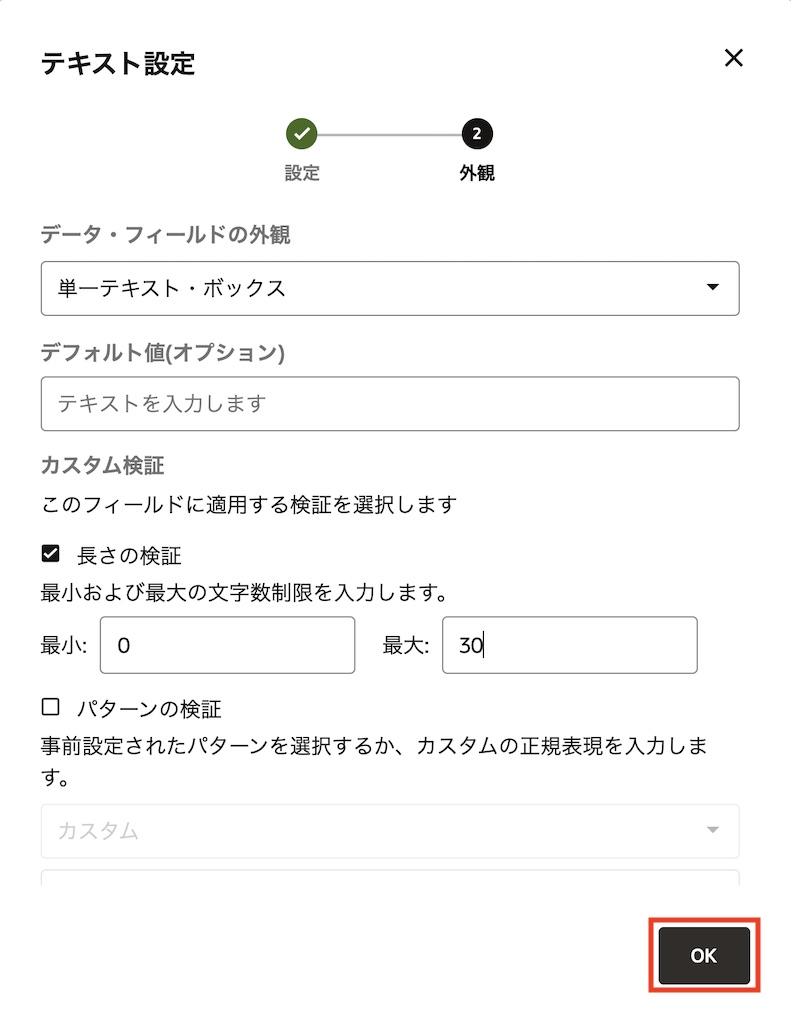Click the progress line between wizard steps
This screenshot has width=791, height=1024.
click(389, 133)
